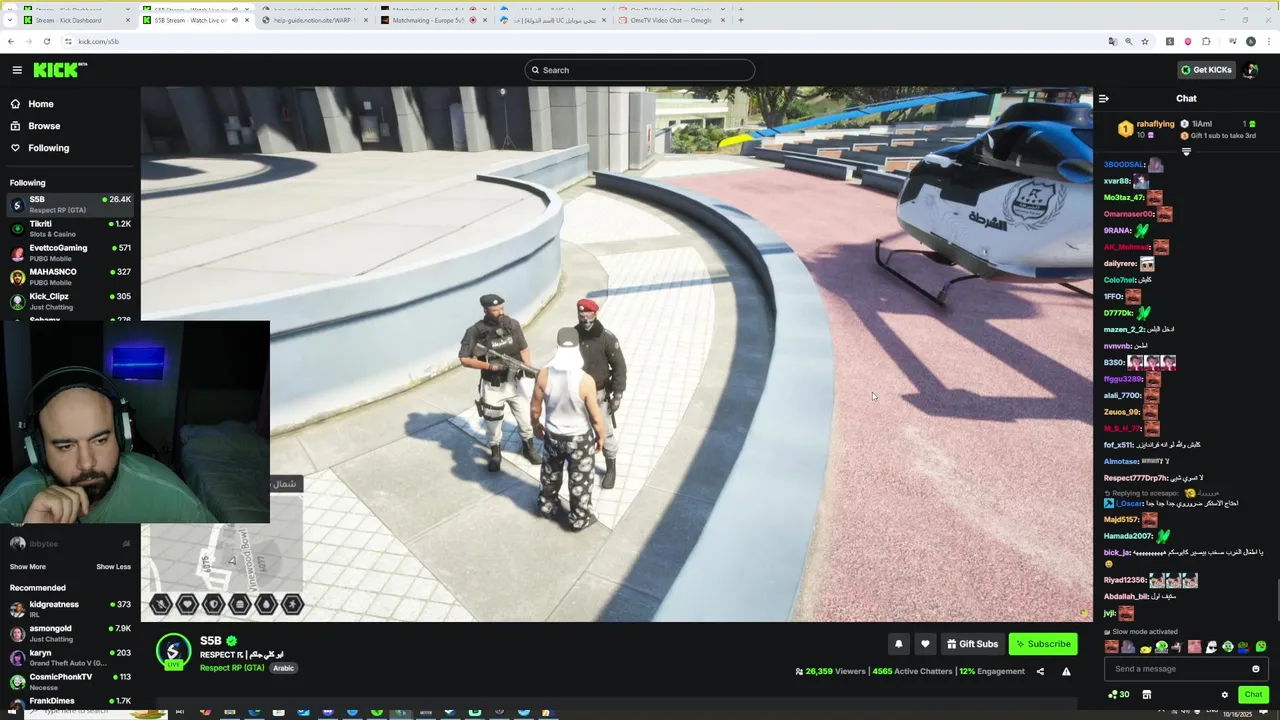Focus the Search box
This screenshot has width=1280, height=720.
click(639, 70)
